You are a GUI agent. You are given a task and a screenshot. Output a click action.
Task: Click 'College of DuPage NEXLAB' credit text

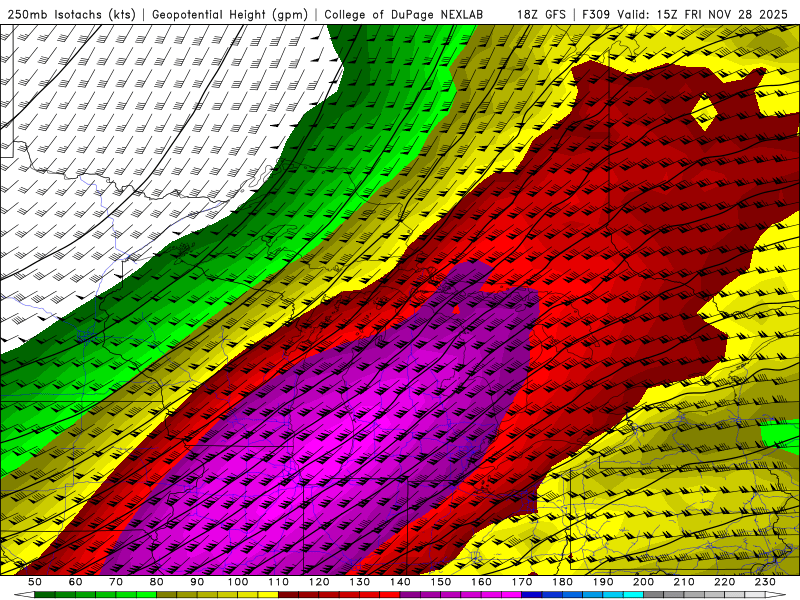click(404, 14)
